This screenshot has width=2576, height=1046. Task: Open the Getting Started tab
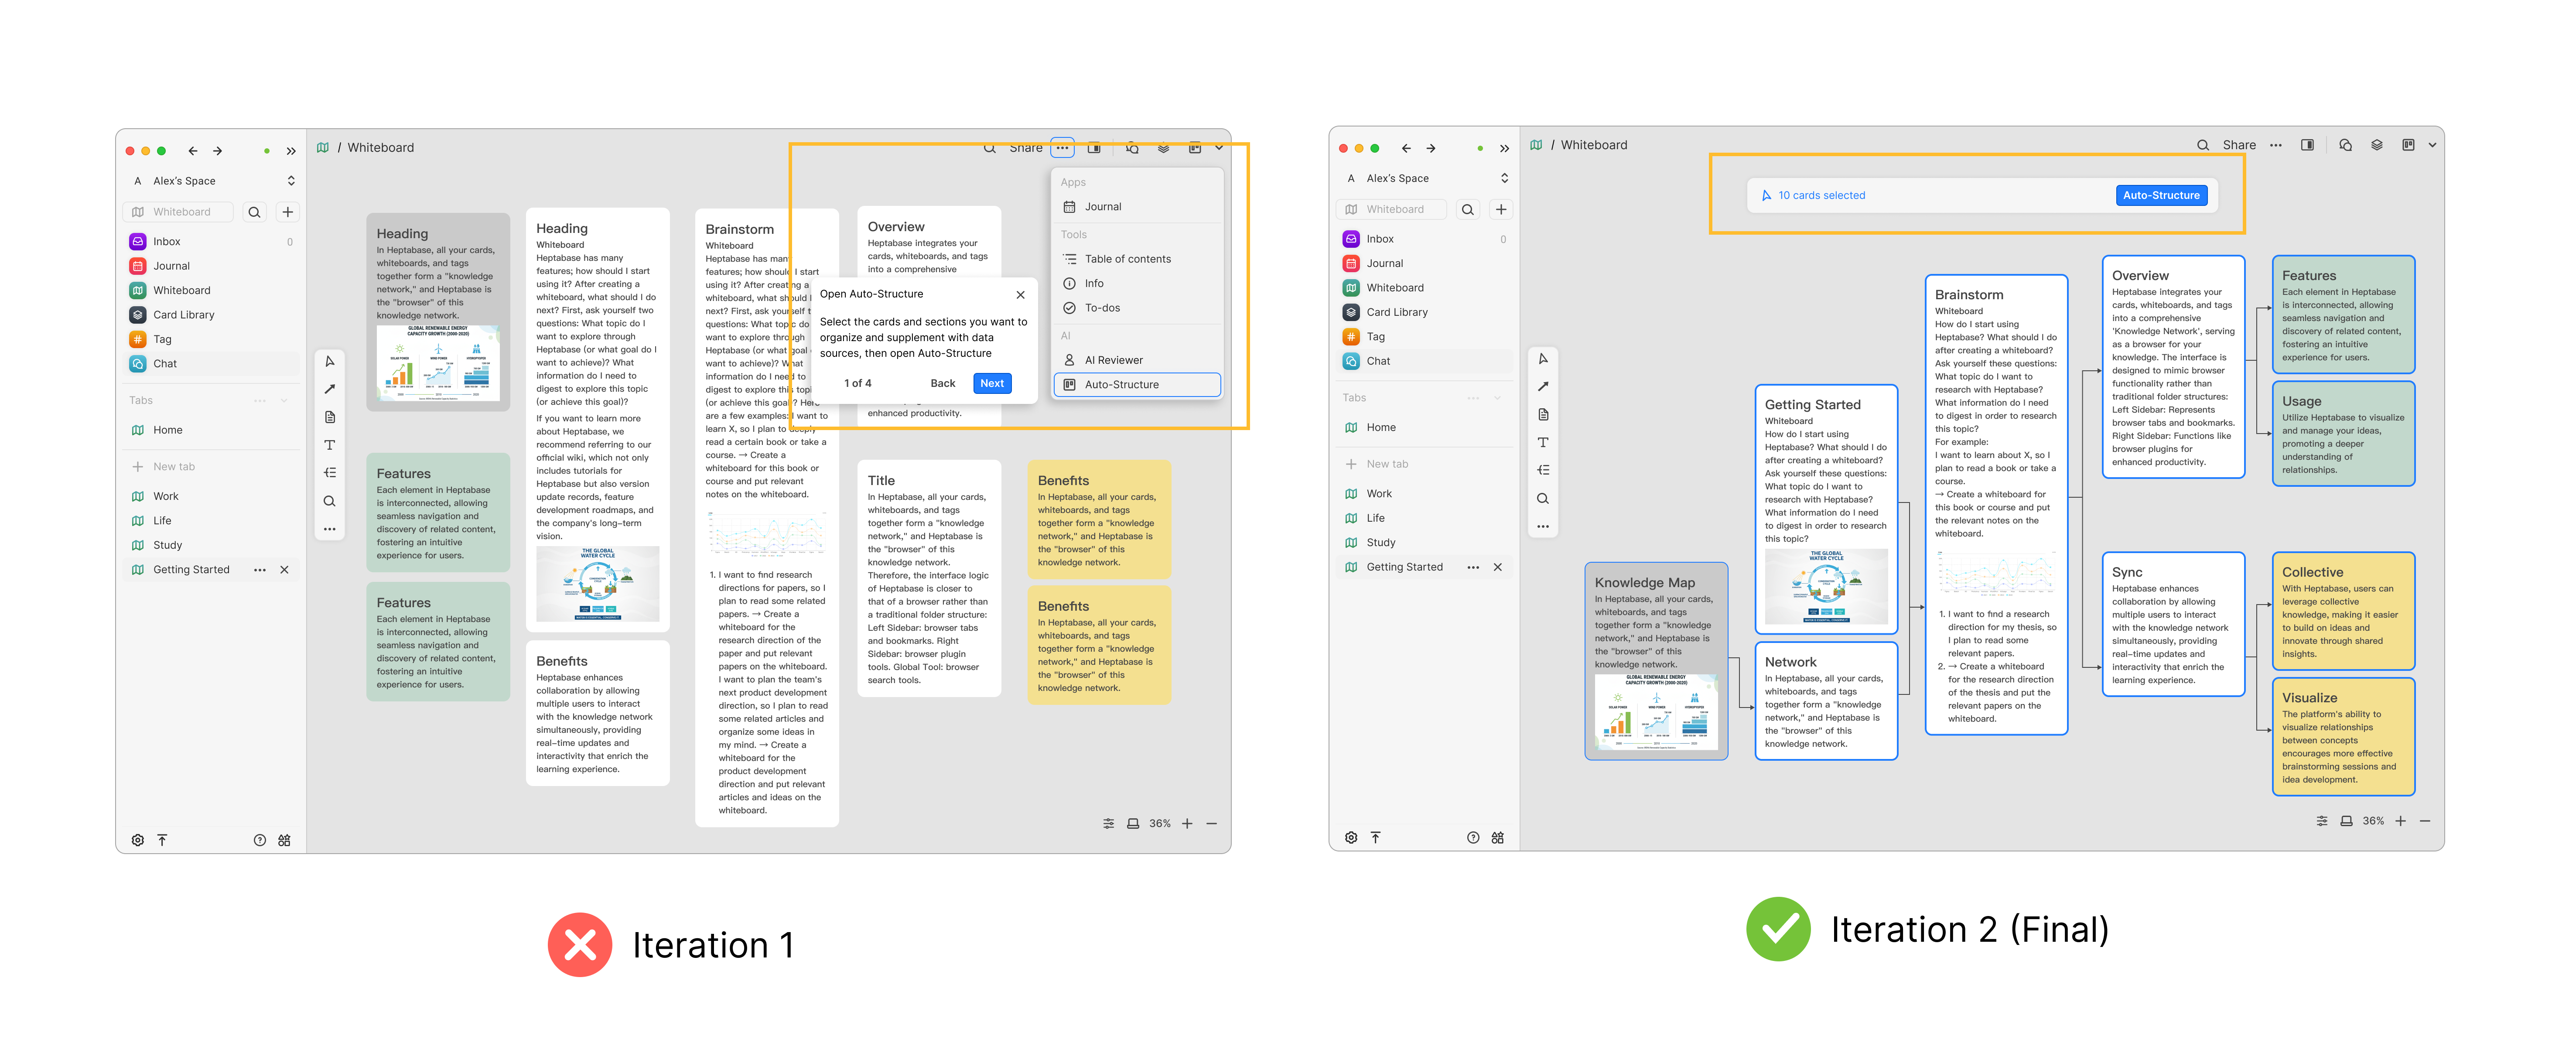(x=191, y=570)
